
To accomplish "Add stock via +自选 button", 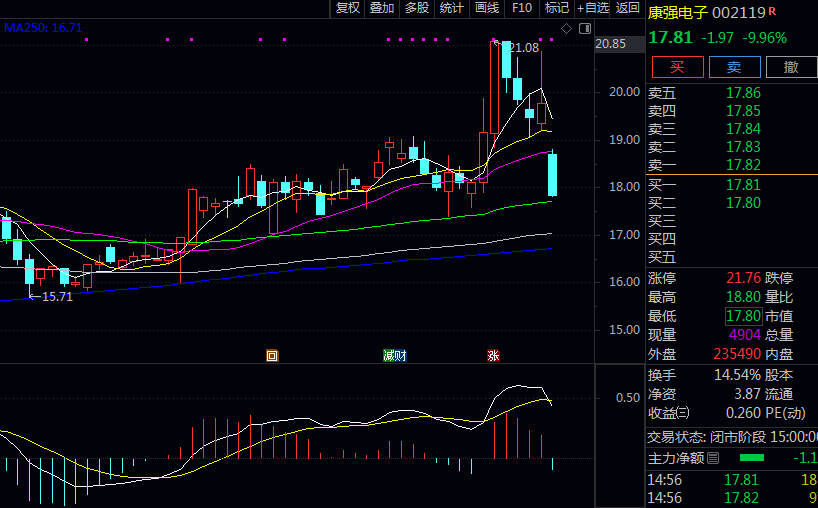I will point(593,8).
